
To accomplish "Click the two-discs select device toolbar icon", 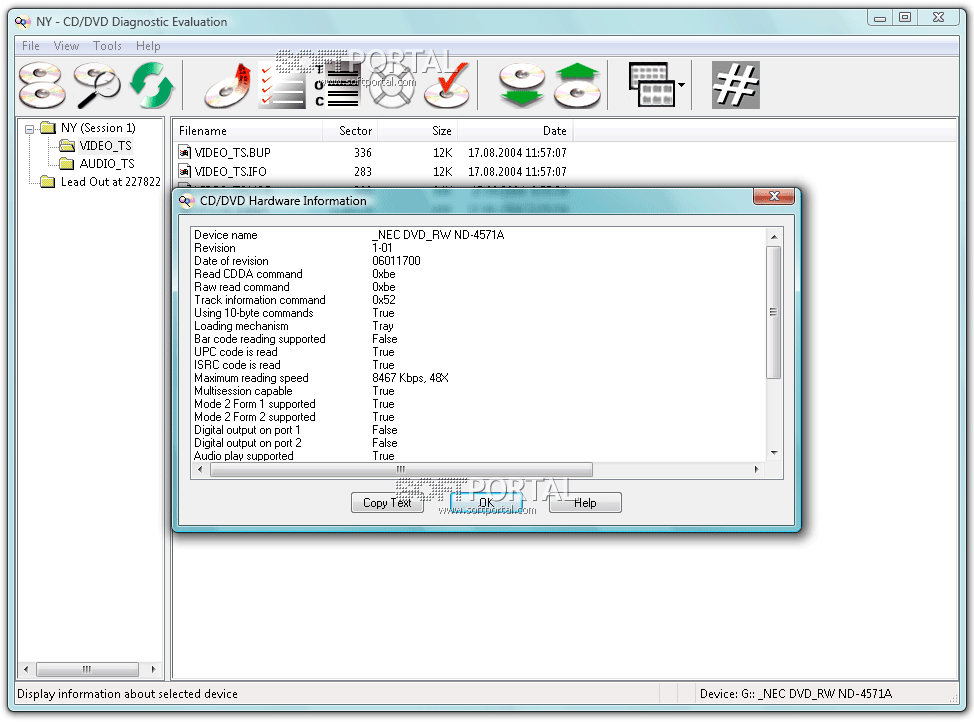I will 42,85.
